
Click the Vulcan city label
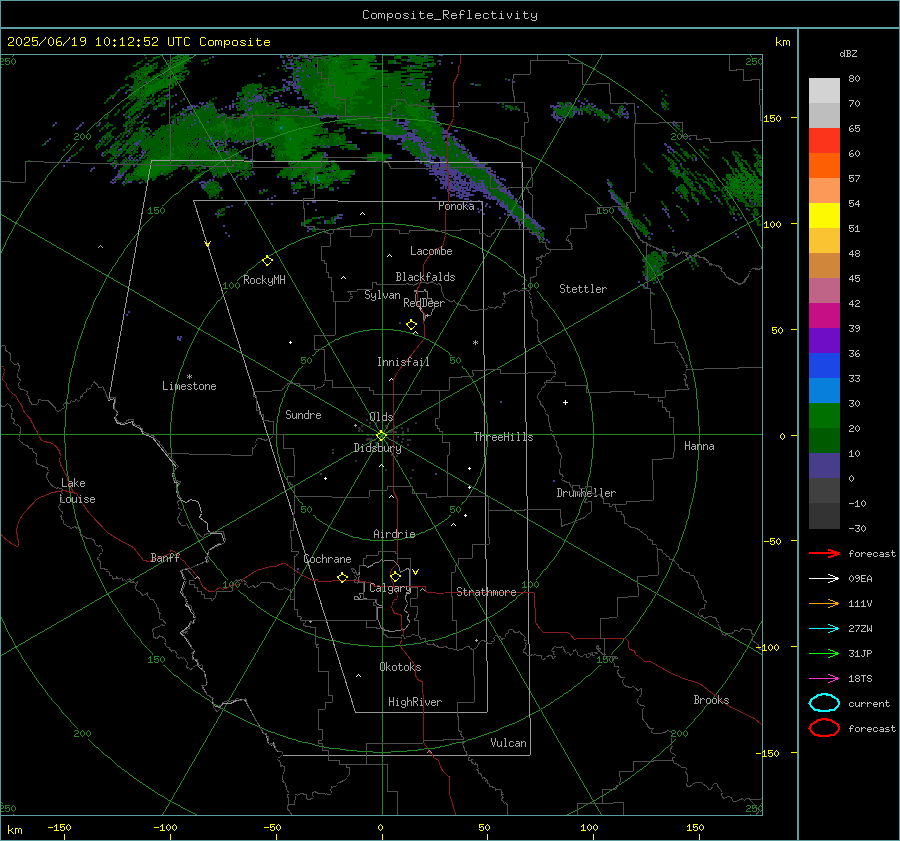coord(509,743)
